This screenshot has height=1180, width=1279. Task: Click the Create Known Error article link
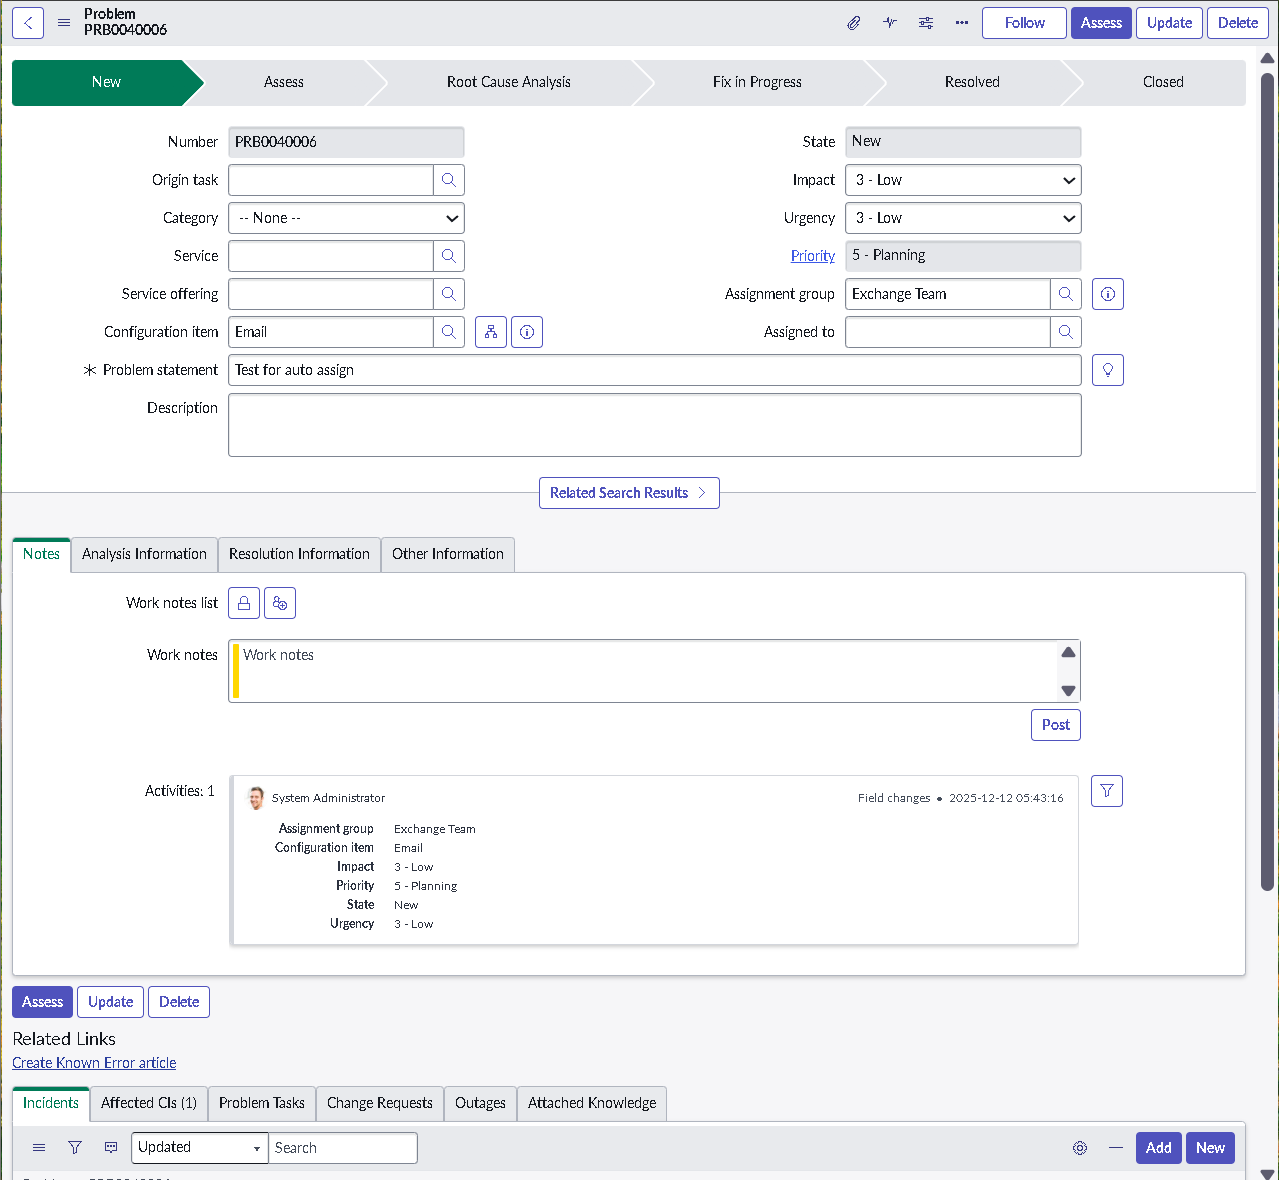(x=93, y=1062)
